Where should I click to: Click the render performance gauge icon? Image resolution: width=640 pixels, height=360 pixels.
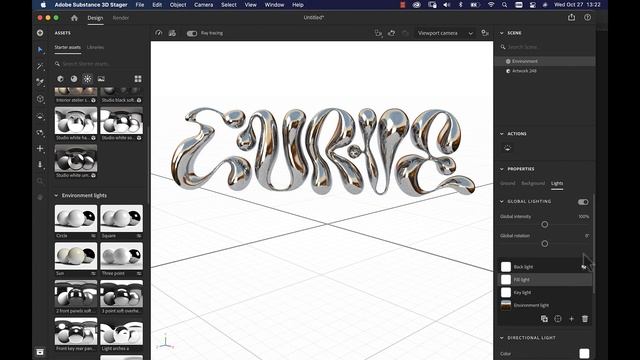[159, 33]
